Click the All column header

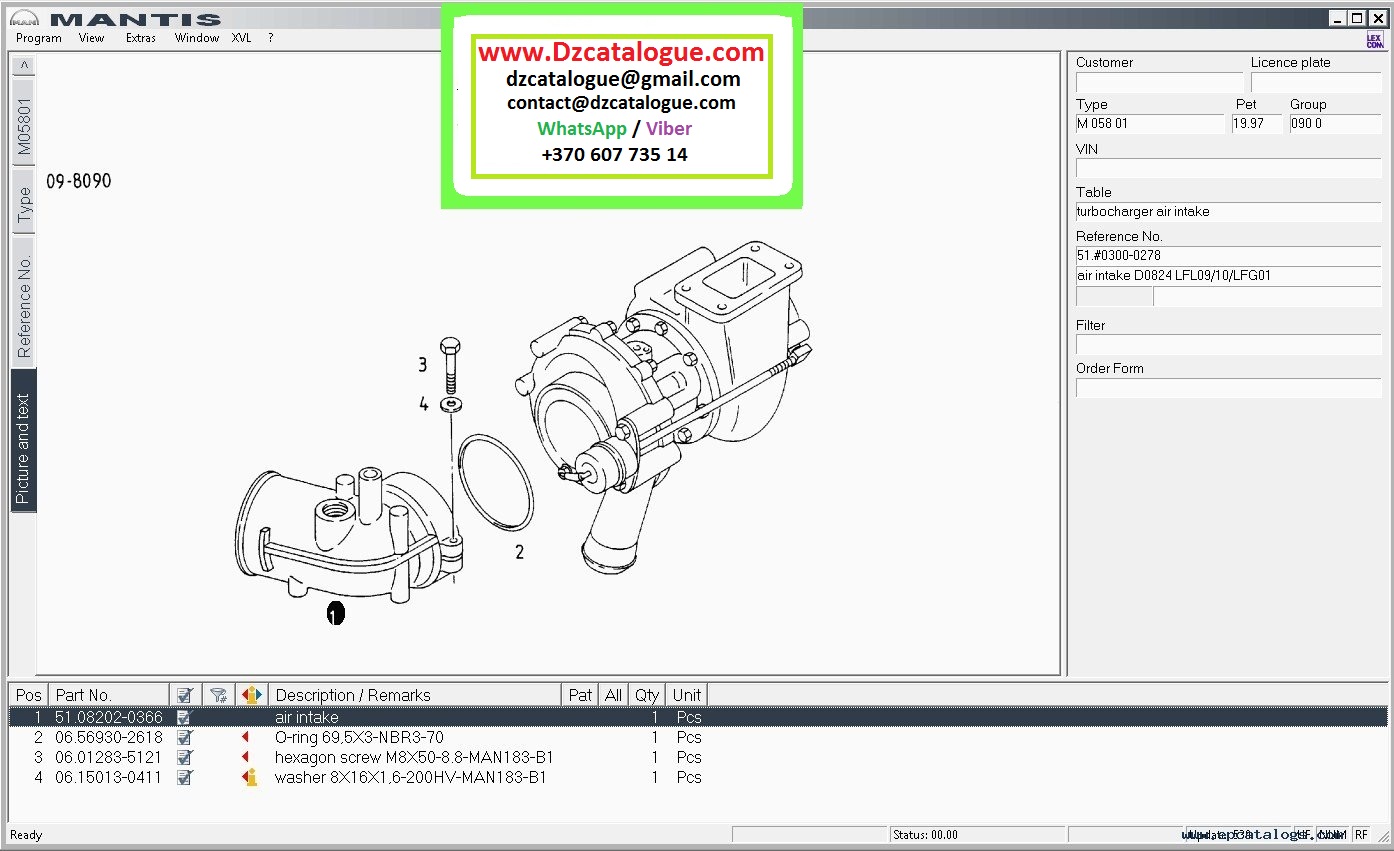(x=613, y=695)
